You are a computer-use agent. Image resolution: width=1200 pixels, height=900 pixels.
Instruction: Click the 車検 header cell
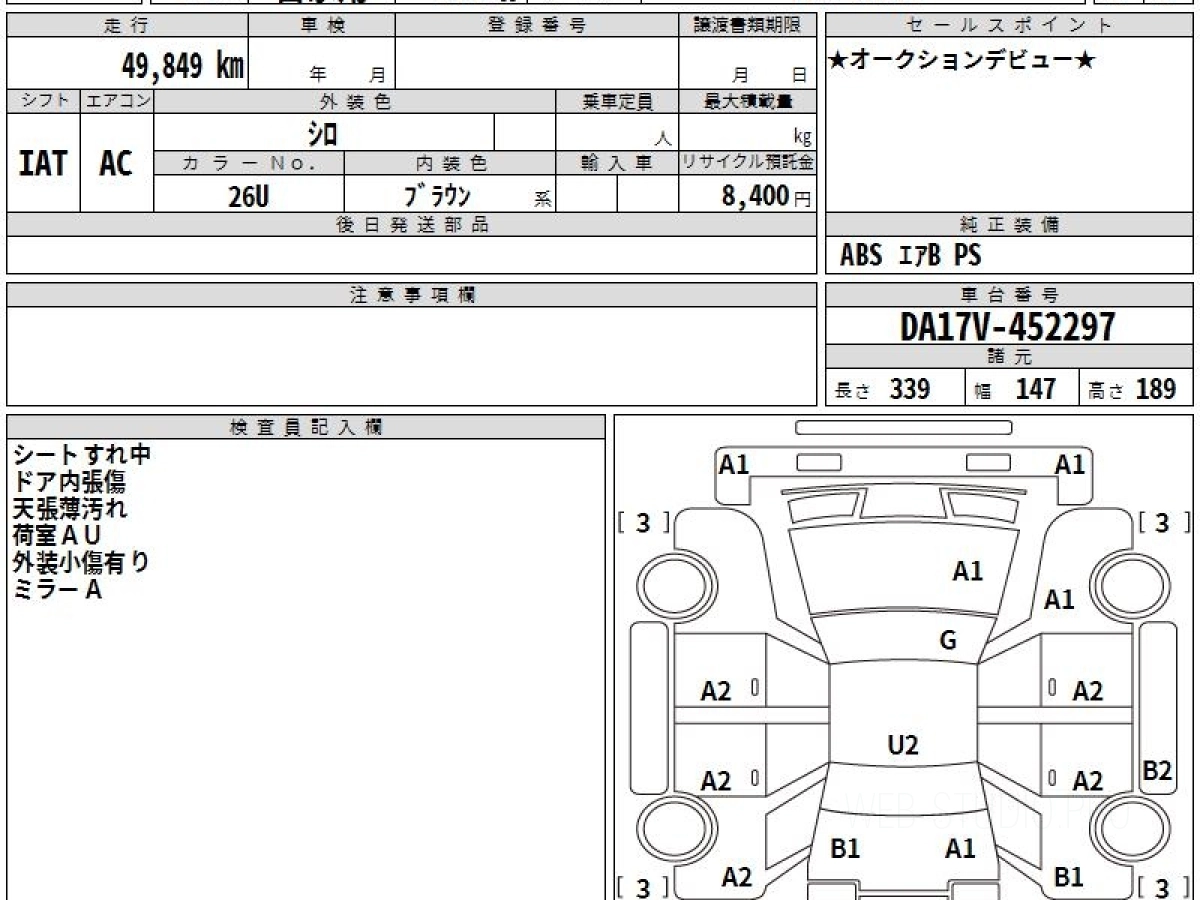pos(321,26)
